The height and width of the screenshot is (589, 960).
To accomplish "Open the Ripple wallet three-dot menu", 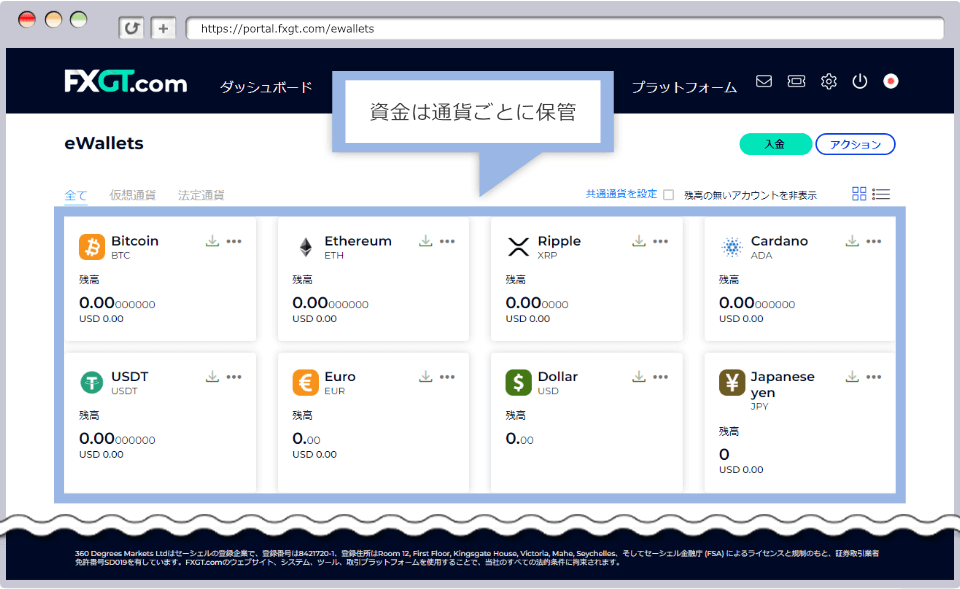I will (661, 241).
